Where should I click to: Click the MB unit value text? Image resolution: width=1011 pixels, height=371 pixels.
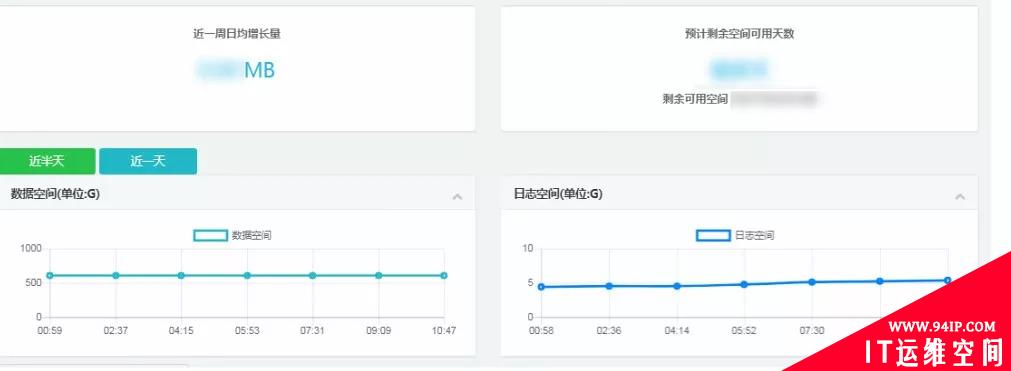coord(259,70)
